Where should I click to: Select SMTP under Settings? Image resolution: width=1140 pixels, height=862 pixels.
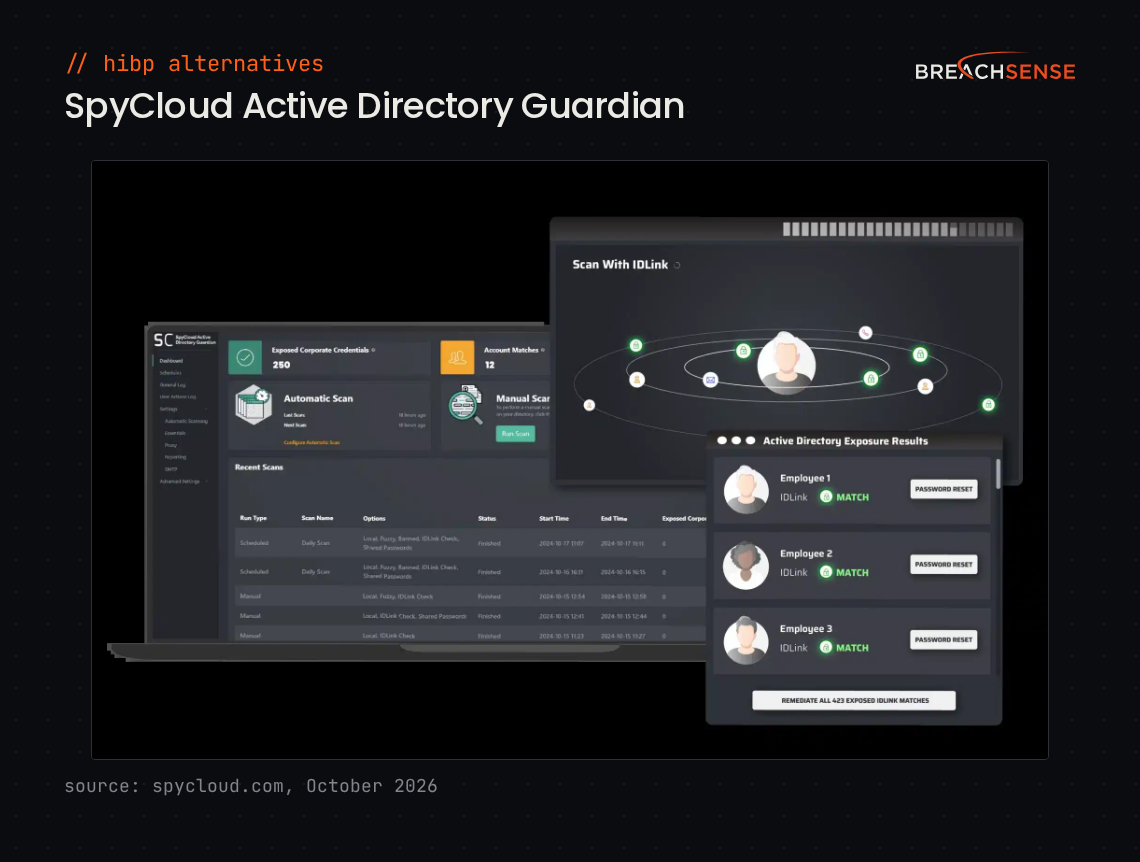click(171, 470)
